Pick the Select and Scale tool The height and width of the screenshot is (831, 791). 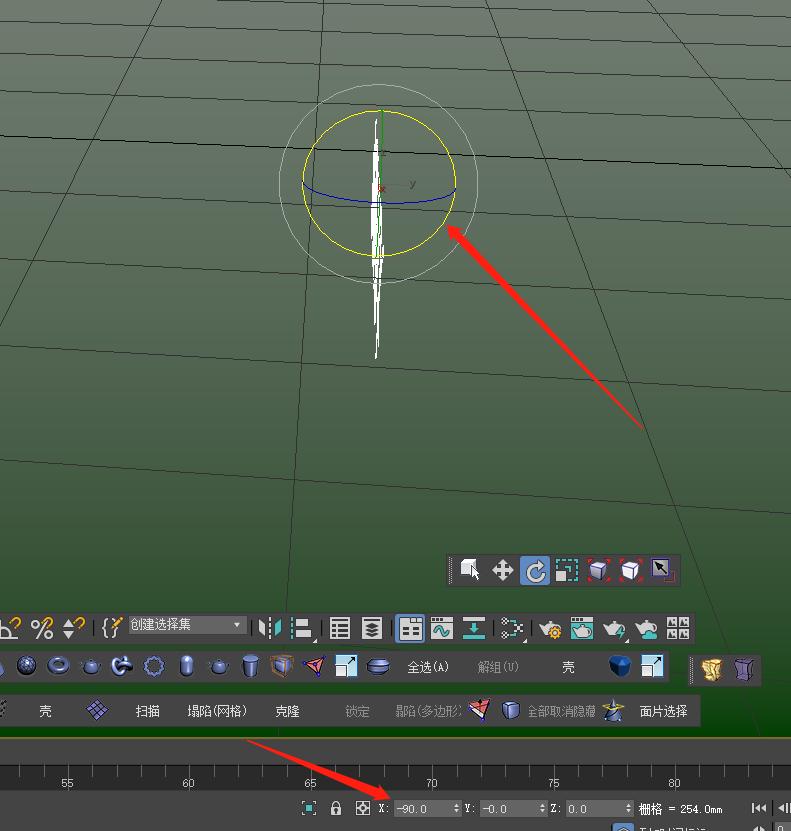click(566, 571)
